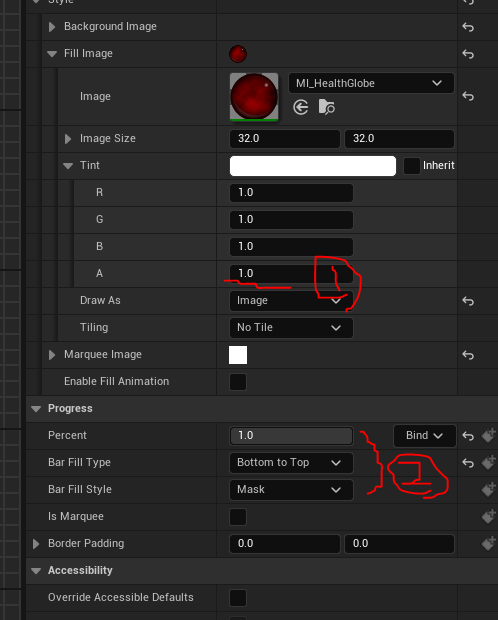Reset Marquee Image to default arrow
Screen dimensions: 498x620
tap(468, 355)
